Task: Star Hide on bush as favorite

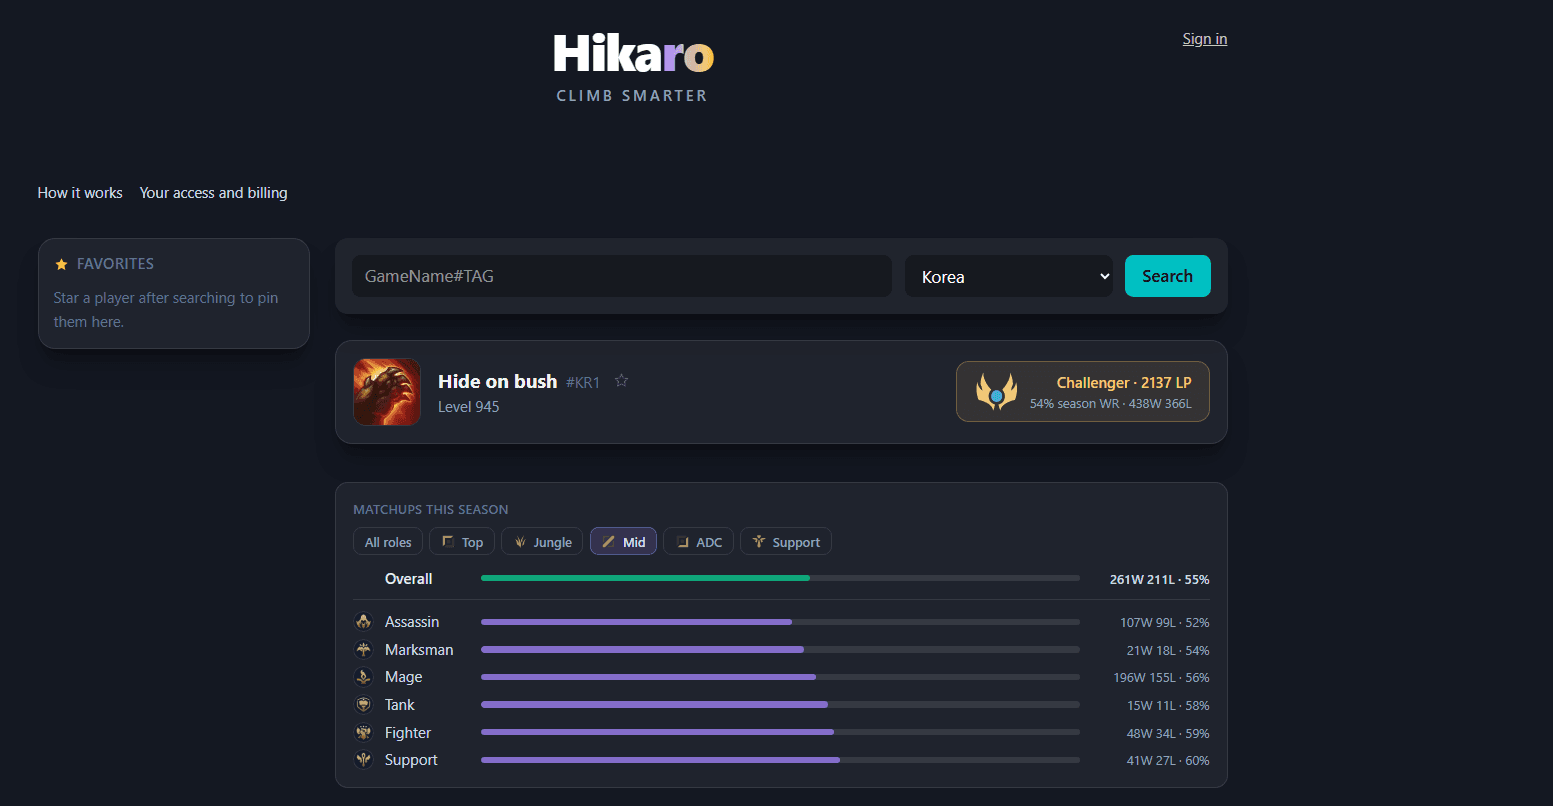Action: 621,381
